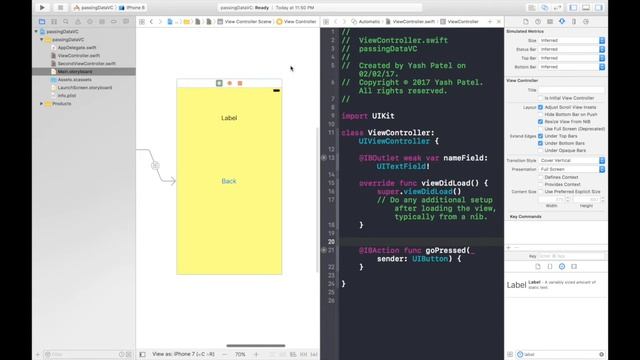Click the view controller Title field
Image resolution: width=640 pixels, height=360 pixels.
tap(571, 90)
